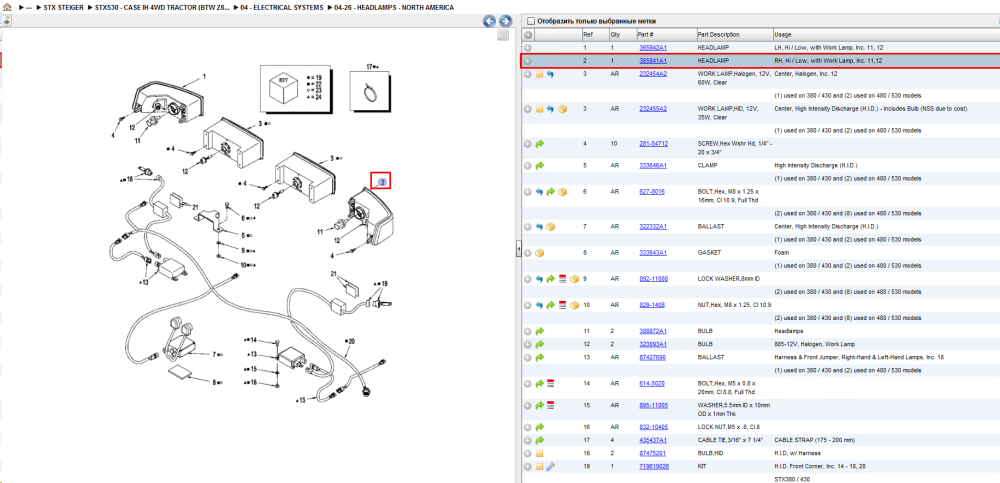Click the box icon for ballast 322332A1

pyautogui.click(x=551, y=227)
